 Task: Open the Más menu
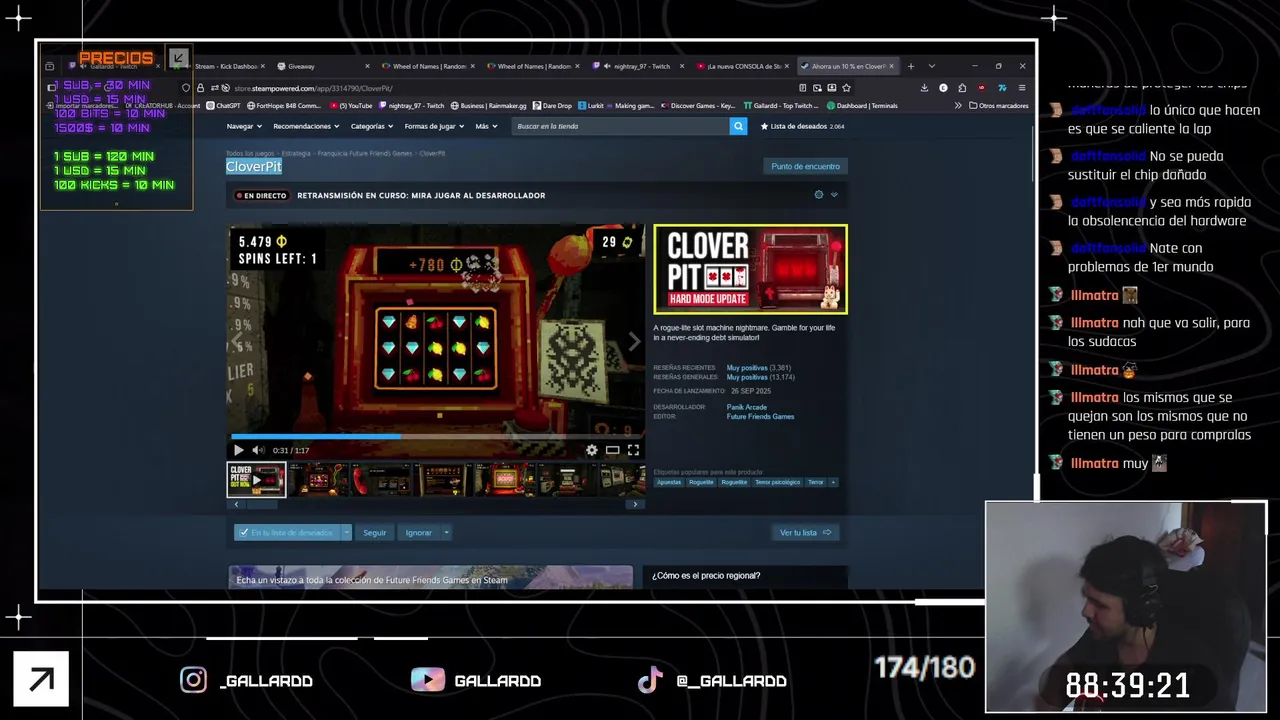tap(485, 126)
